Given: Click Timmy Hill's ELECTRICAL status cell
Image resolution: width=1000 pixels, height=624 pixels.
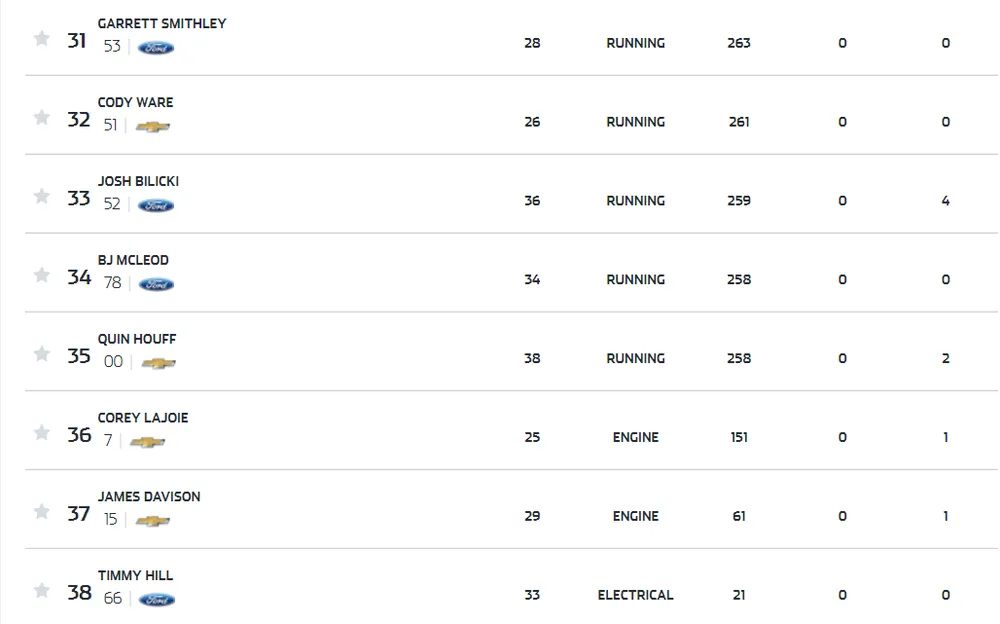Looking at the screenshot, I should coord(635,595).
